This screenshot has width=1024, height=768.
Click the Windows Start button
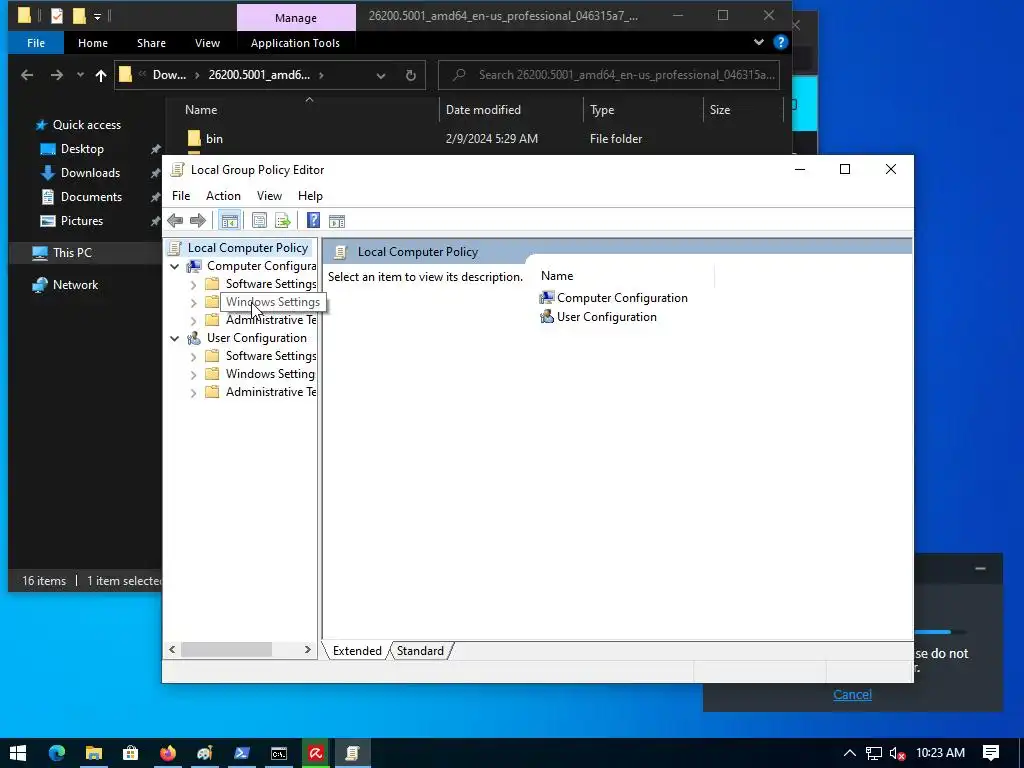click(18, 753)
